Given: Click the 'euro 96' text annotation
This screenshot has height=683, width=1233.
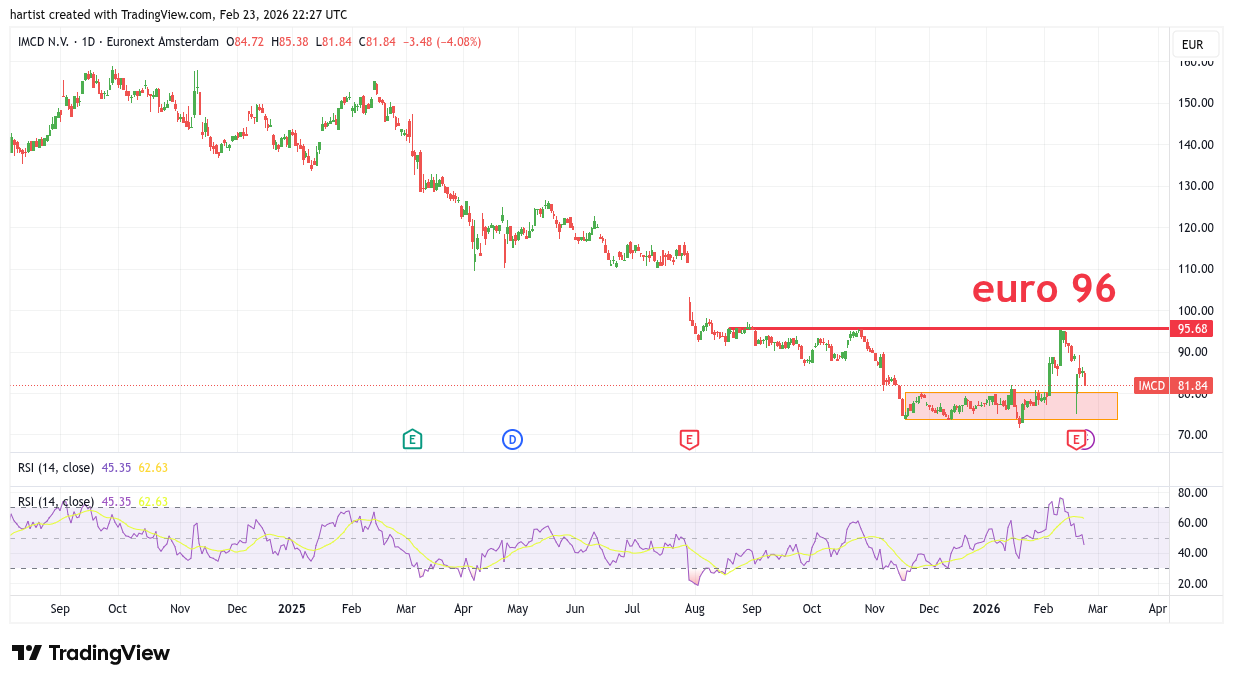Looking at the screenshot, I should [x=1043, y=289].
